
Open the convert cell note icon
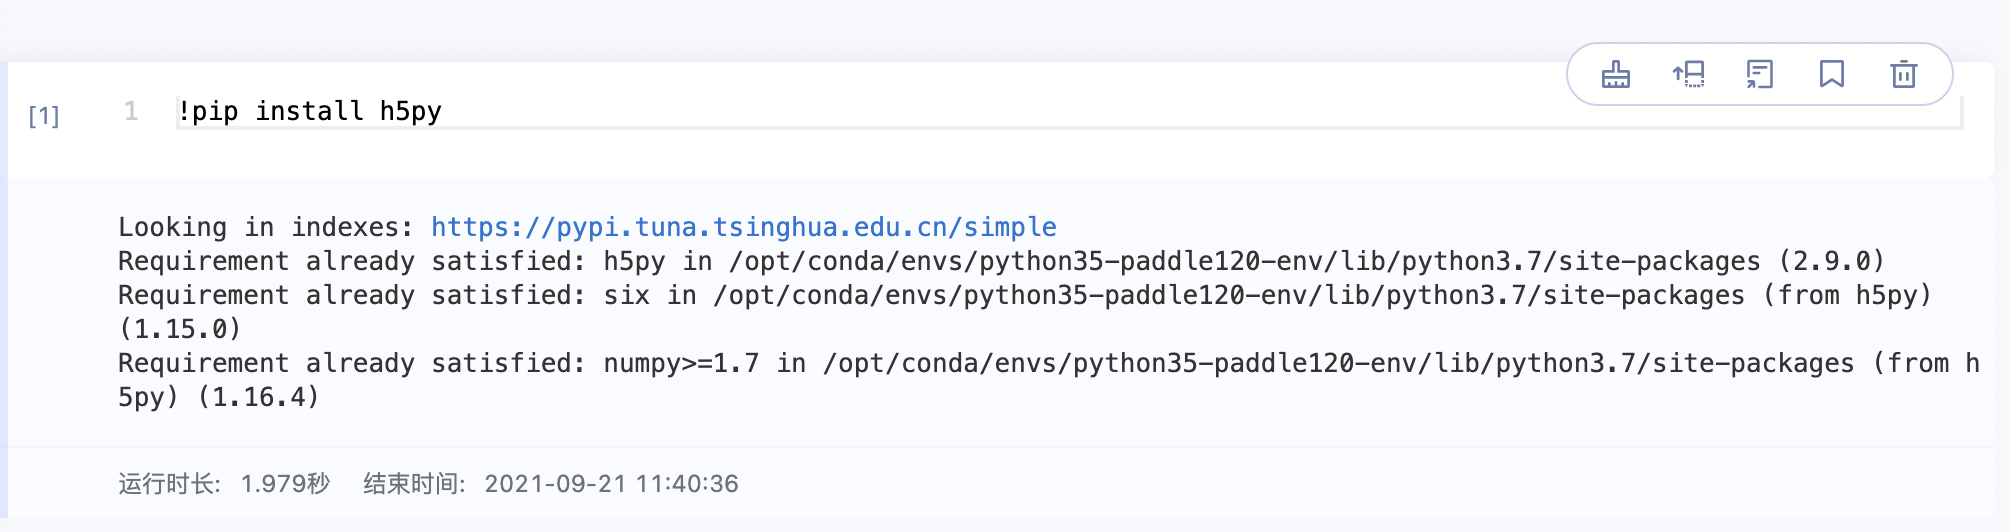pyautogui.click(x=1760, y=74)
